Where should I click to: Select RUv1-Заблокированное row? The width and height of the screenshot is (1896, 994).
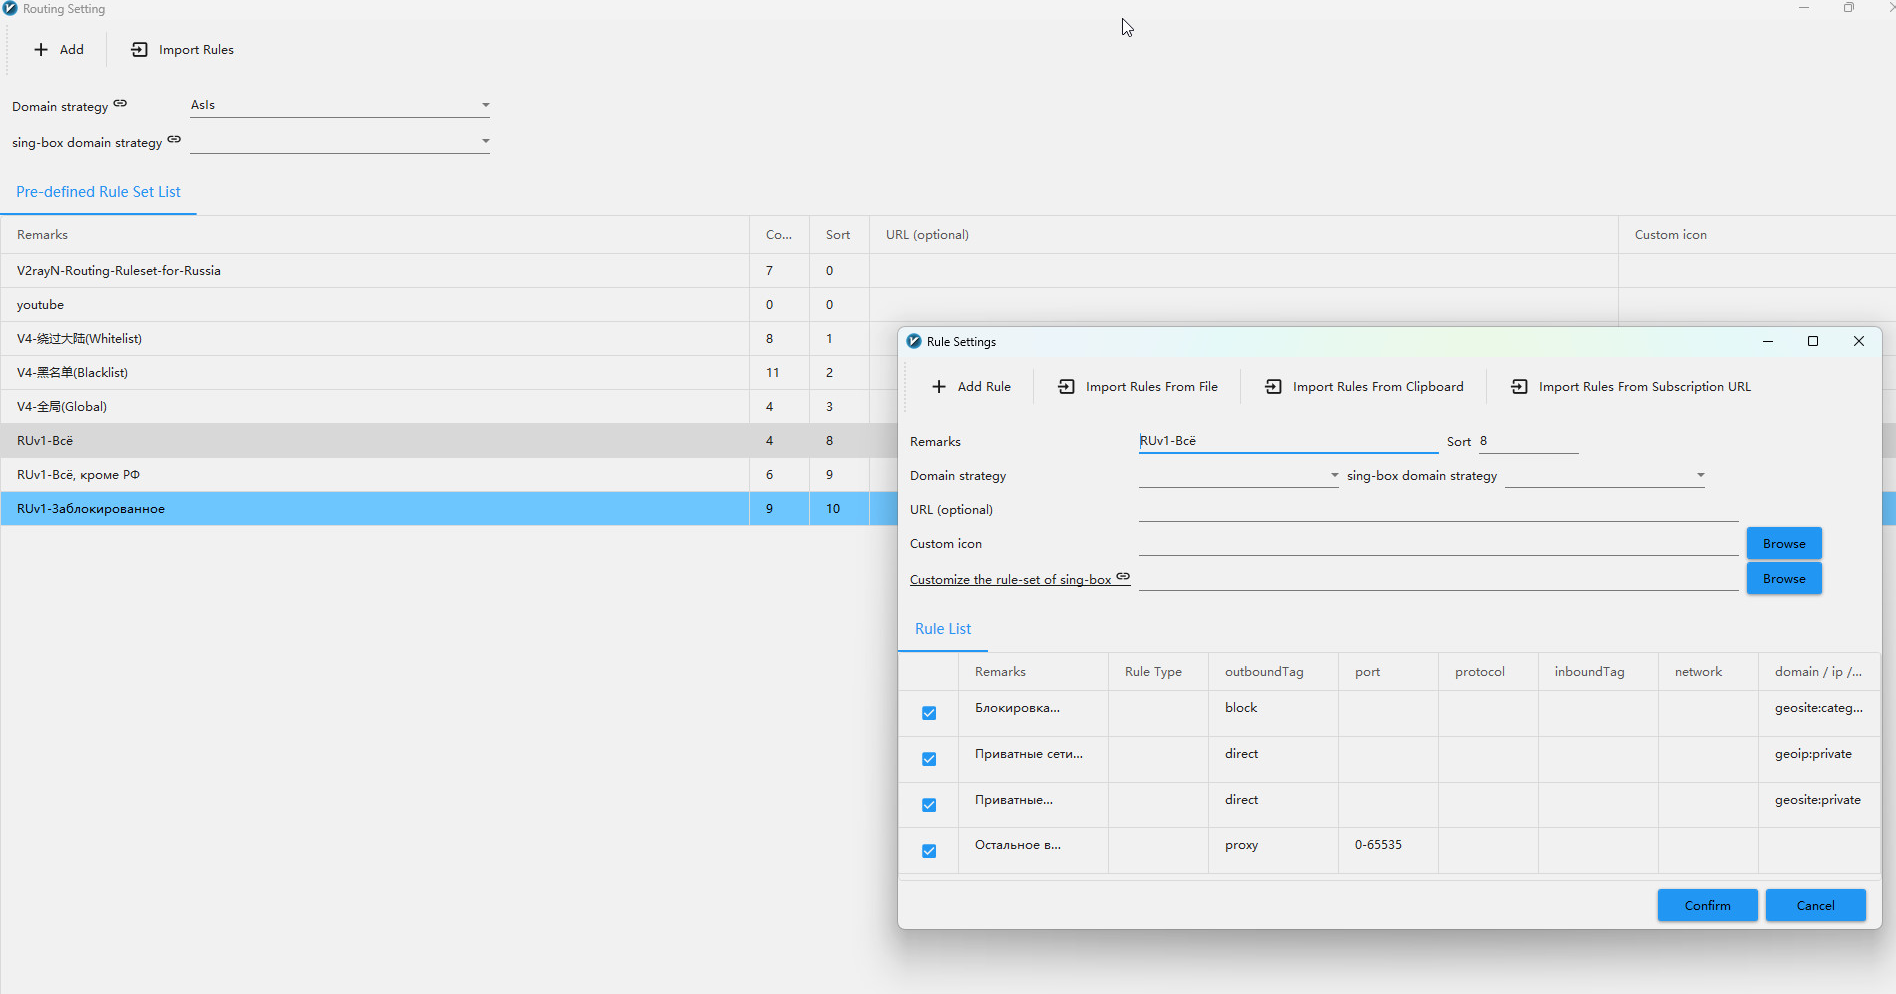pyautogui.click(x=448, y=509)
